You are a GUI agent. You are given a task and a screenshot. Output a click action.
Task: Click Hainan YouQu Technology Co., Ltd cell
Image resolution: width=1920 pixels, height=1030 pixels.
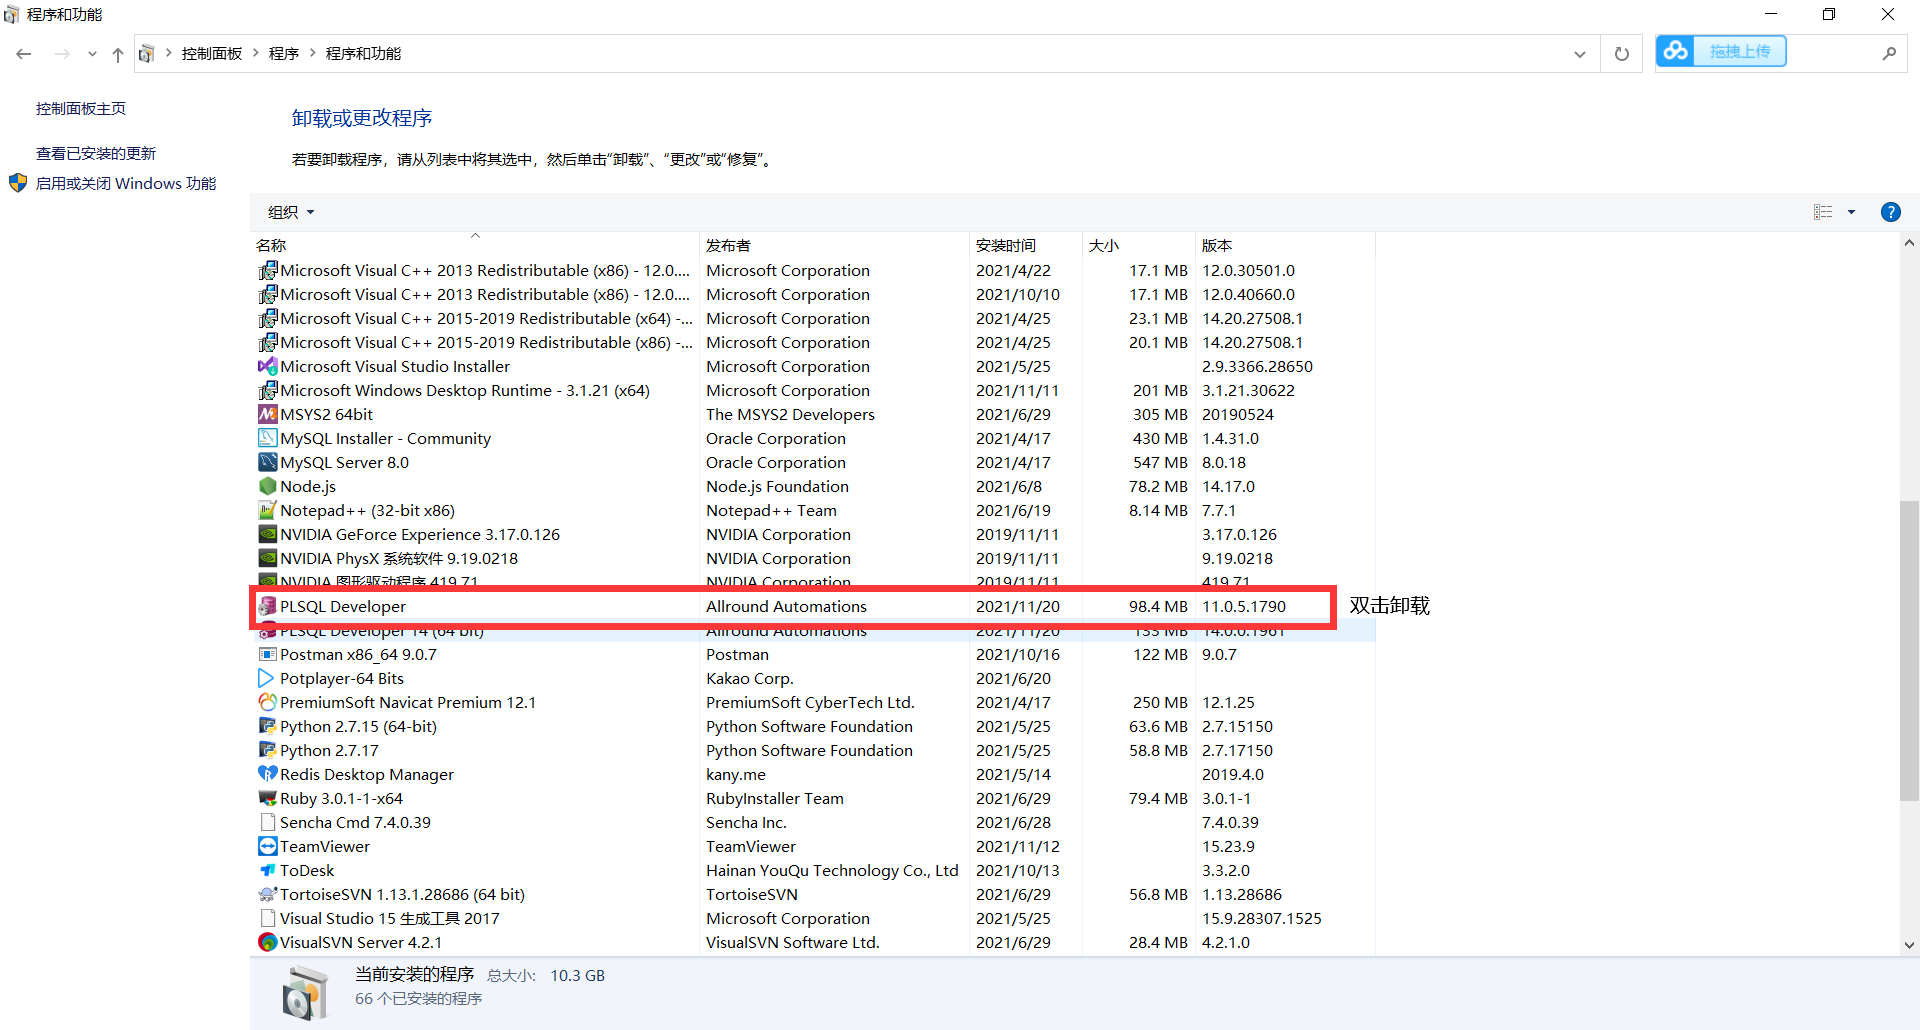[832, 870]
